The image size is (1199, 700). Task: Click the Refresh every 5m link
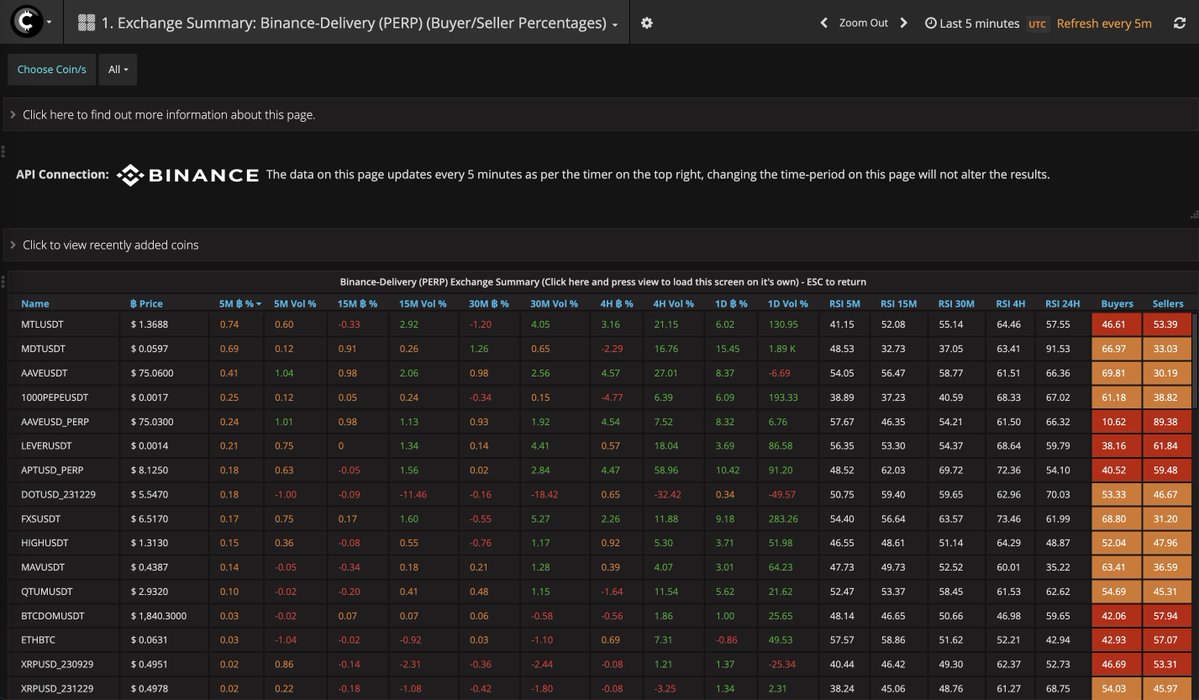[x=1104, y=22]
